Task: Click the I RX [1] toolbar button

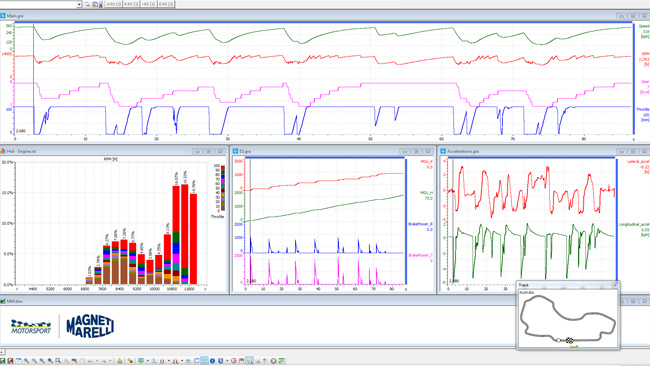Action: click(x=149, y=4)
